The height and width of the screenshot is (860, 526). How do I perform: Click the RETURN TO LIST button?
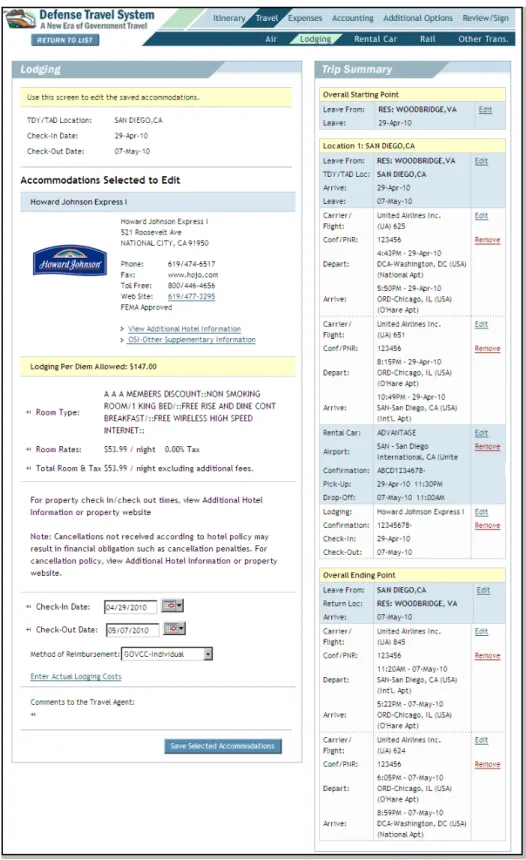coord(65,40)
